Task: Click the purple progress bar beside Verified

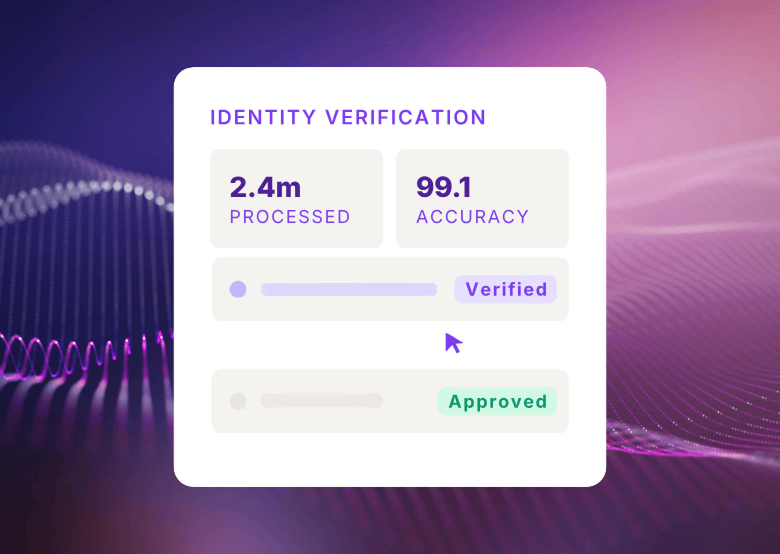Action: [348, 290]
